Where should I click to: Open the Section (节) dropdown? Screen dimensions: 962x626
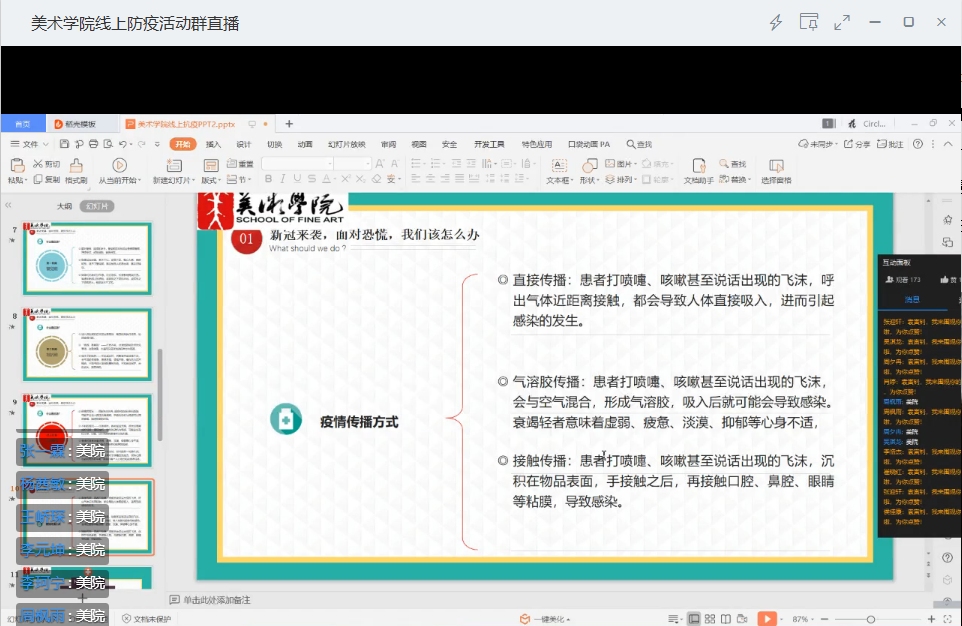(x=237, y=179)
